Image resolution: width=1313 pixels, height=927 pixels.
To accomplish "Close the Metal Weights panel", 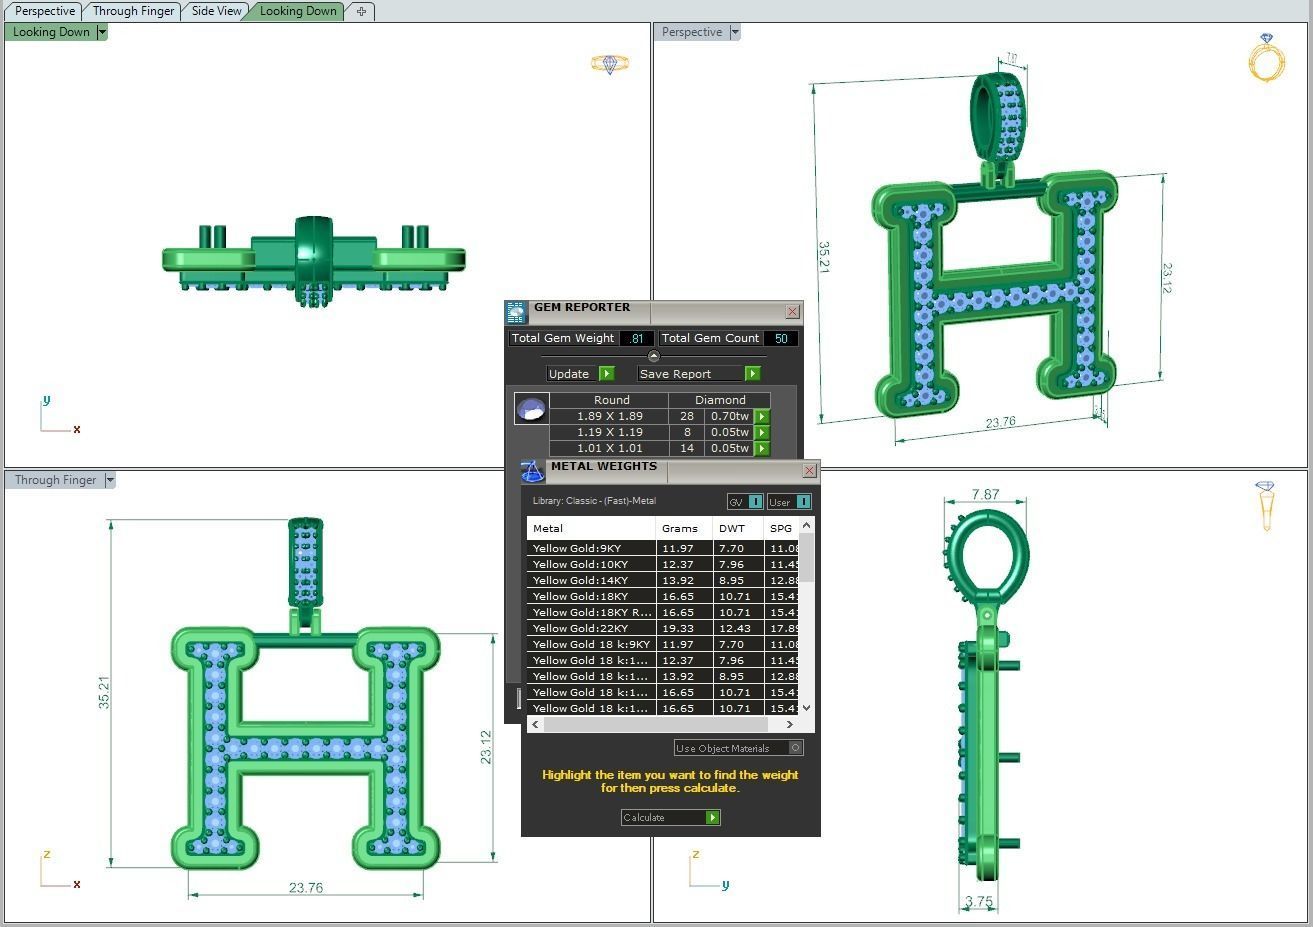I will click(x=810, y=471).
